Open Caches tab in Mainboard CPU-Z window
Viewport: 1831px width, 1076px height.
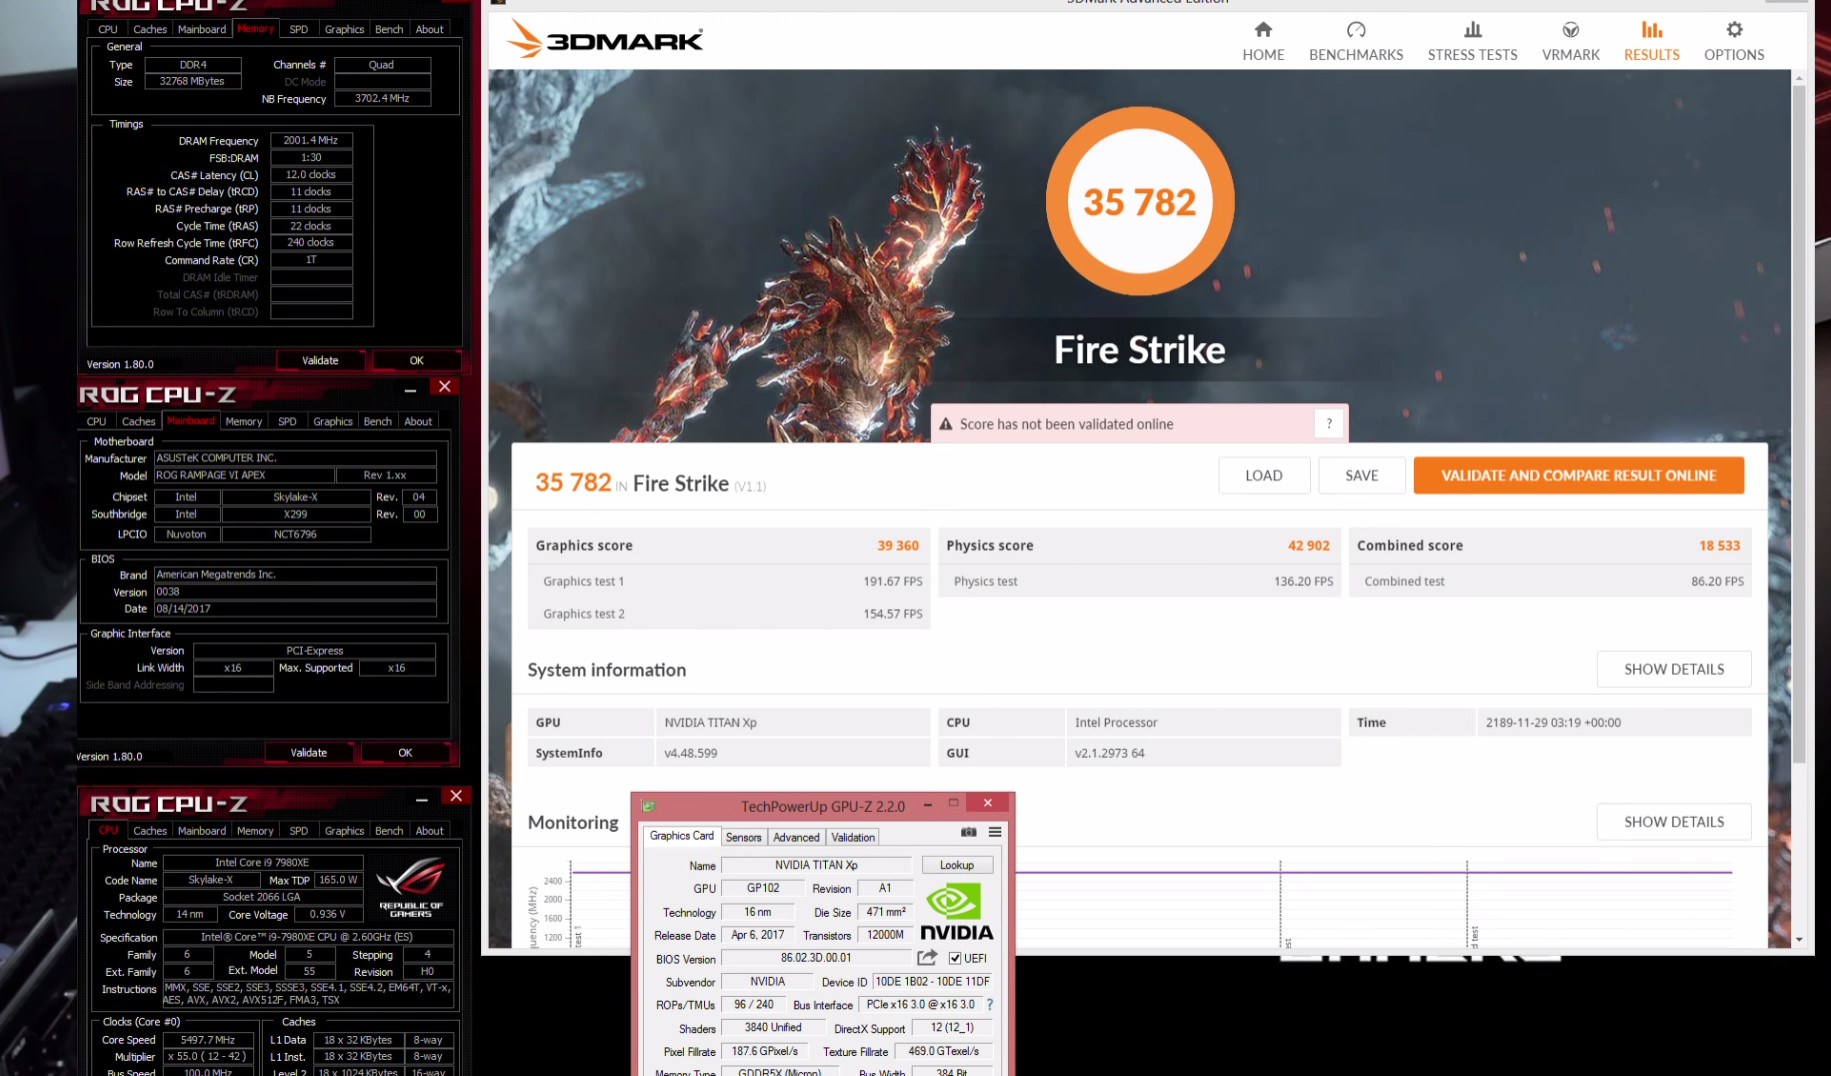pos(138,421)
